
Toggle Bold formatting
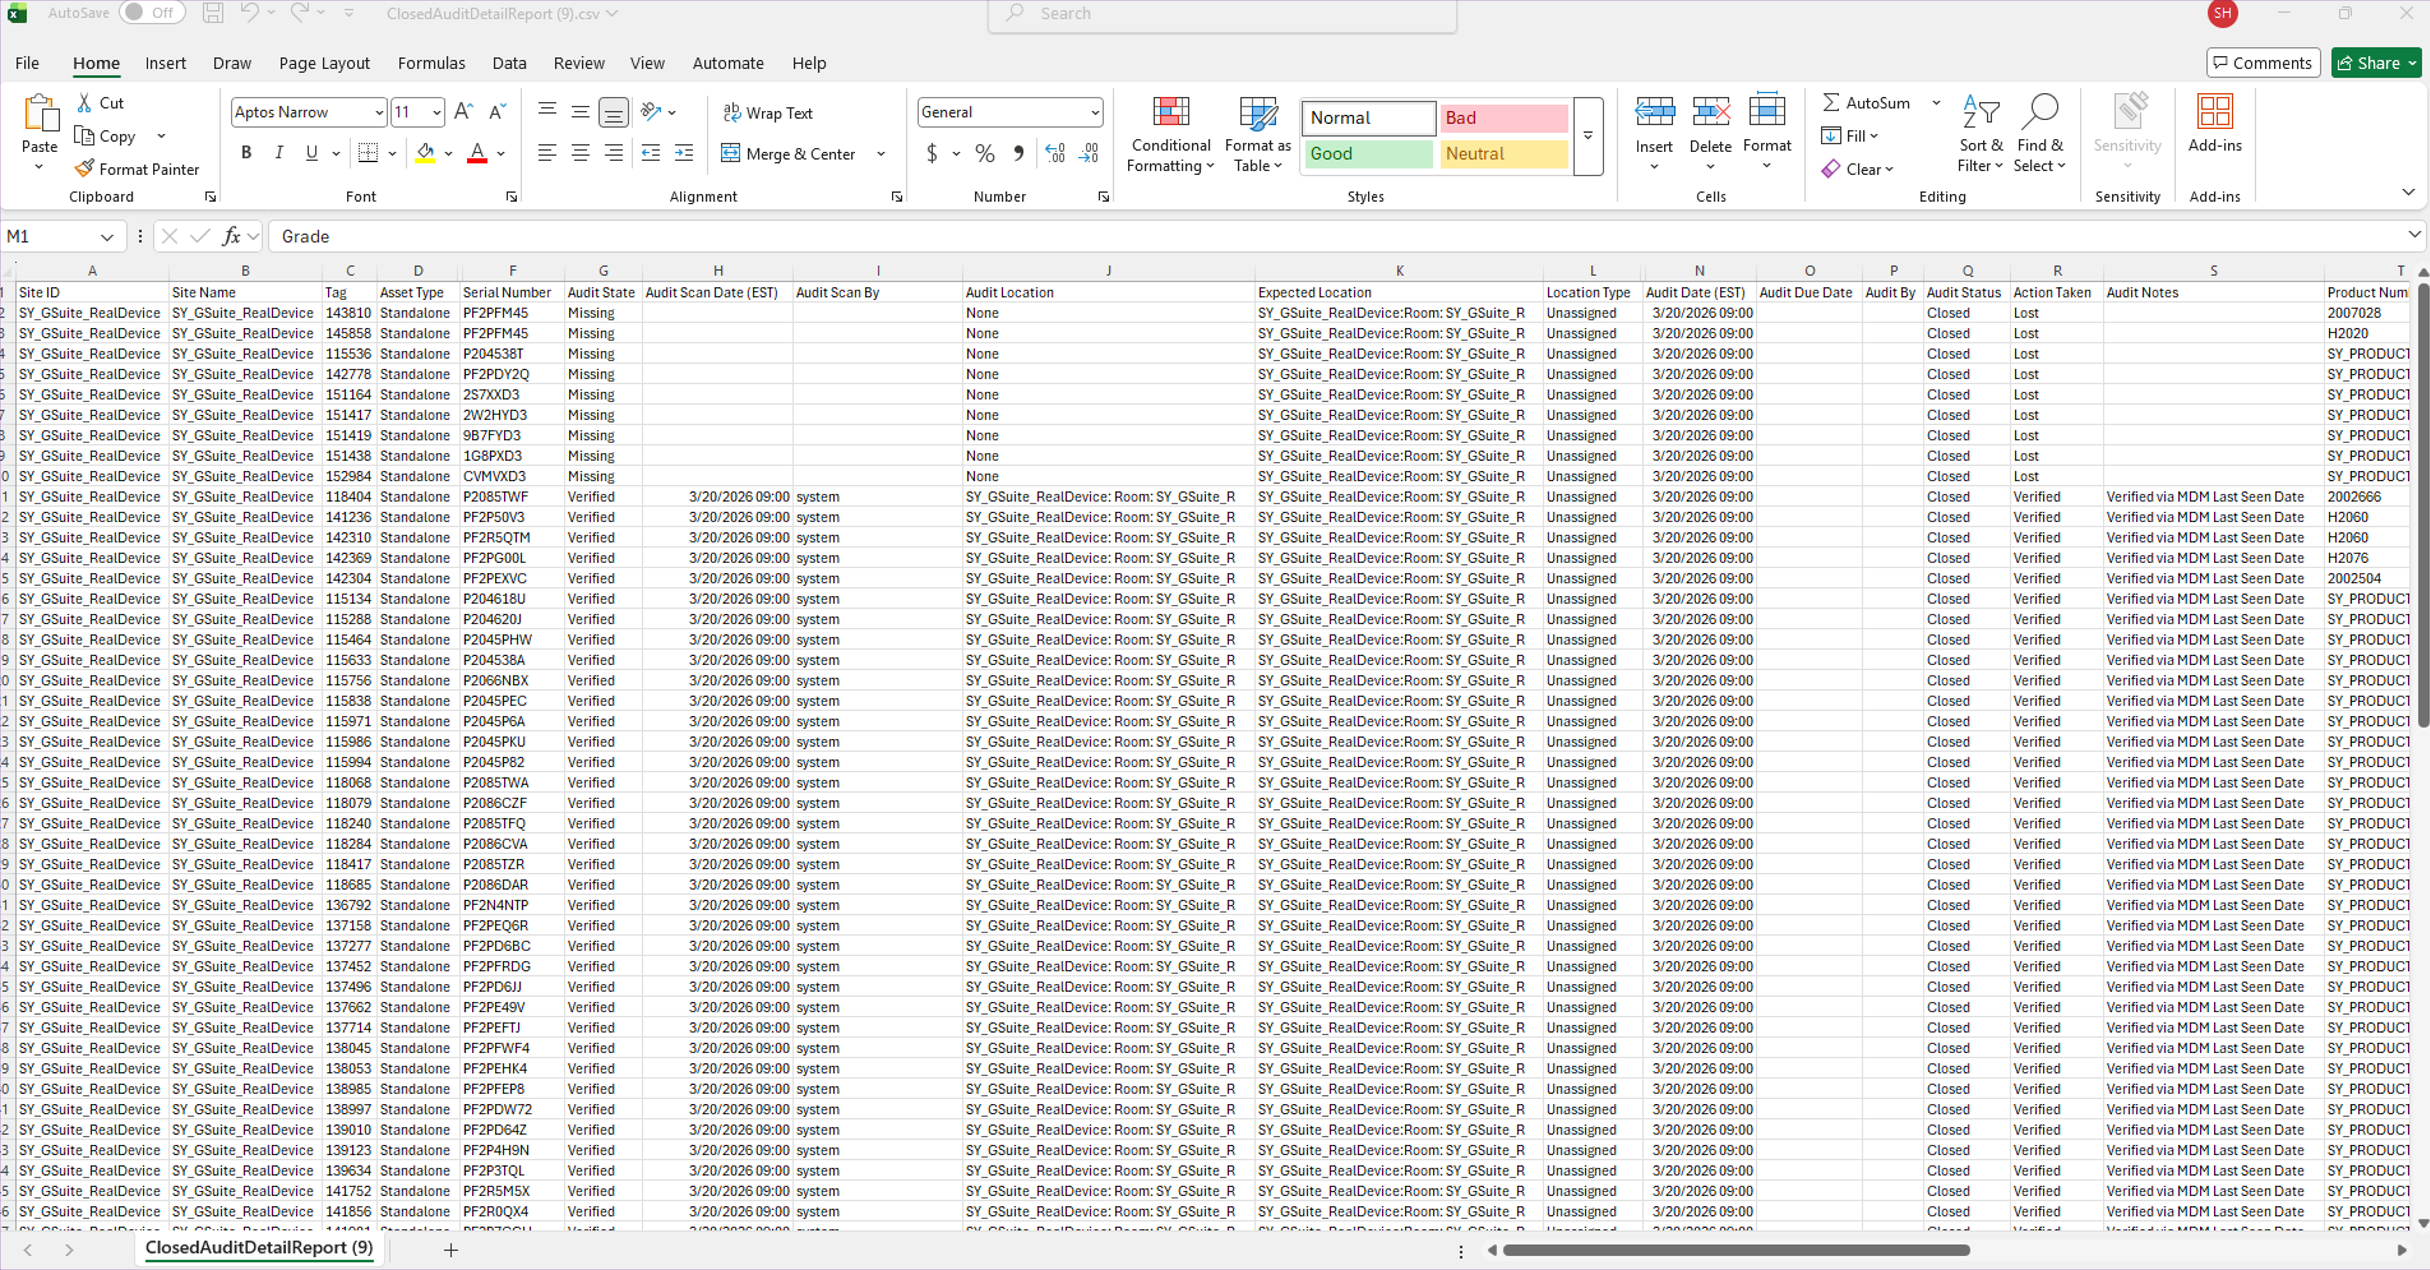[246, 153]
